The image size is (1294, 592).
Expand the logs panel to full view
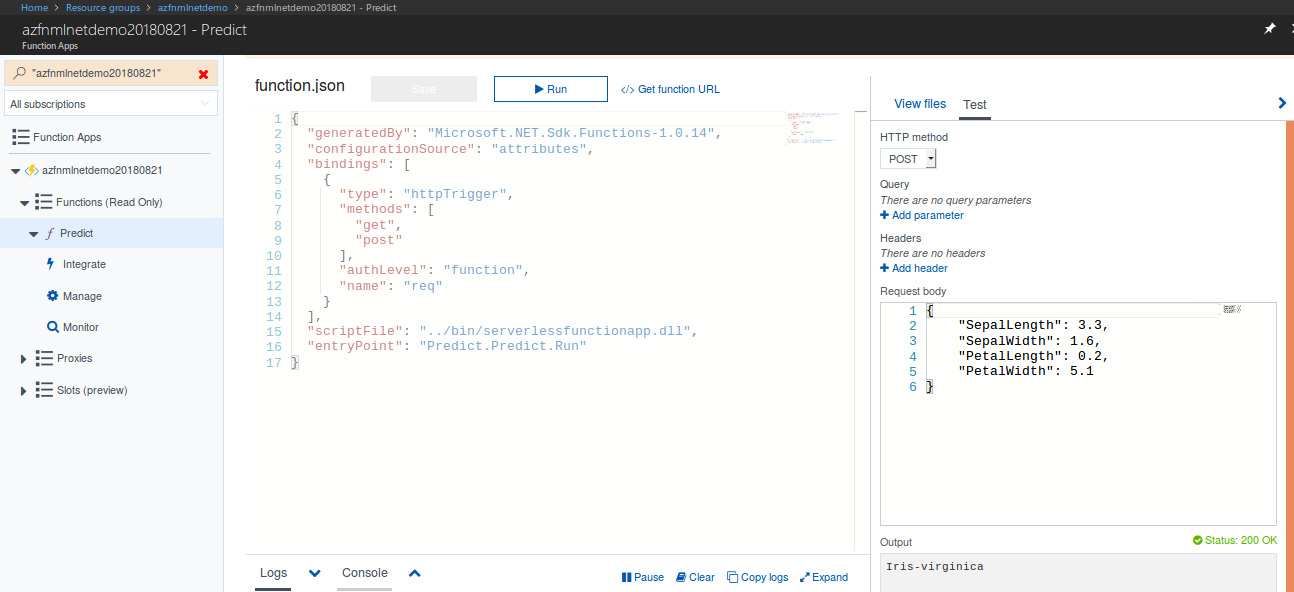point(823,577)
